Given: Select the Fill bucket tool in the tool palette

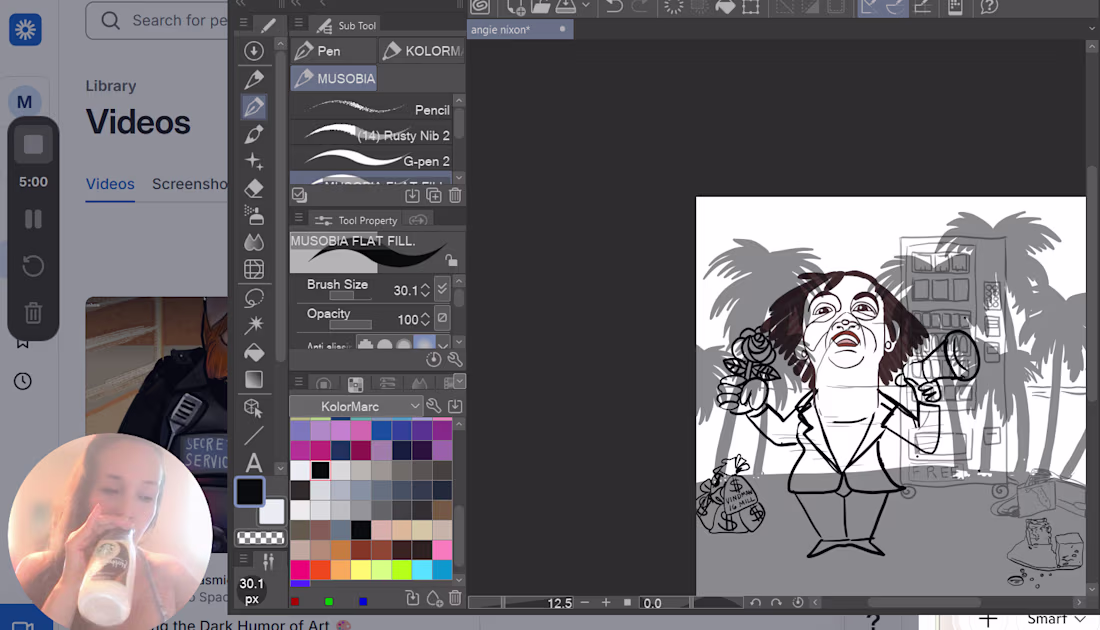Looking at the screenshot, I should coord(254,352).
